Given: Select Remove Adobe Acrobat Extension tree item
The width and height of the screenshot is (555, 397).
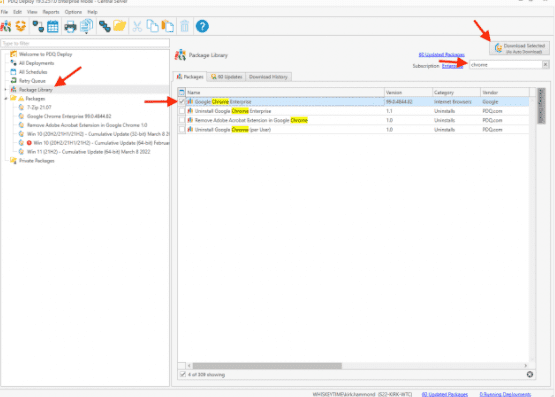Looking at the screenshot, I should coord(87,125).
